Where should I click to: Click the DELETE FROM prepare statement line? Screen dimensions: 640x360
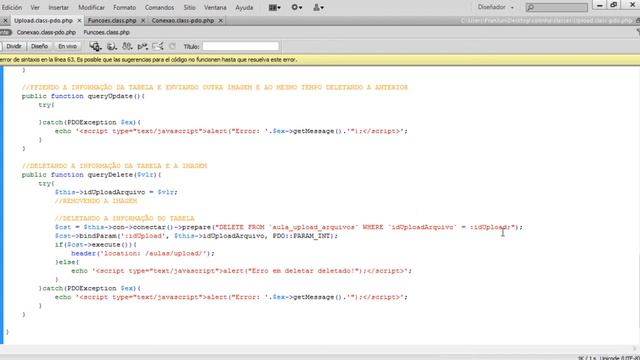point(289,227)
